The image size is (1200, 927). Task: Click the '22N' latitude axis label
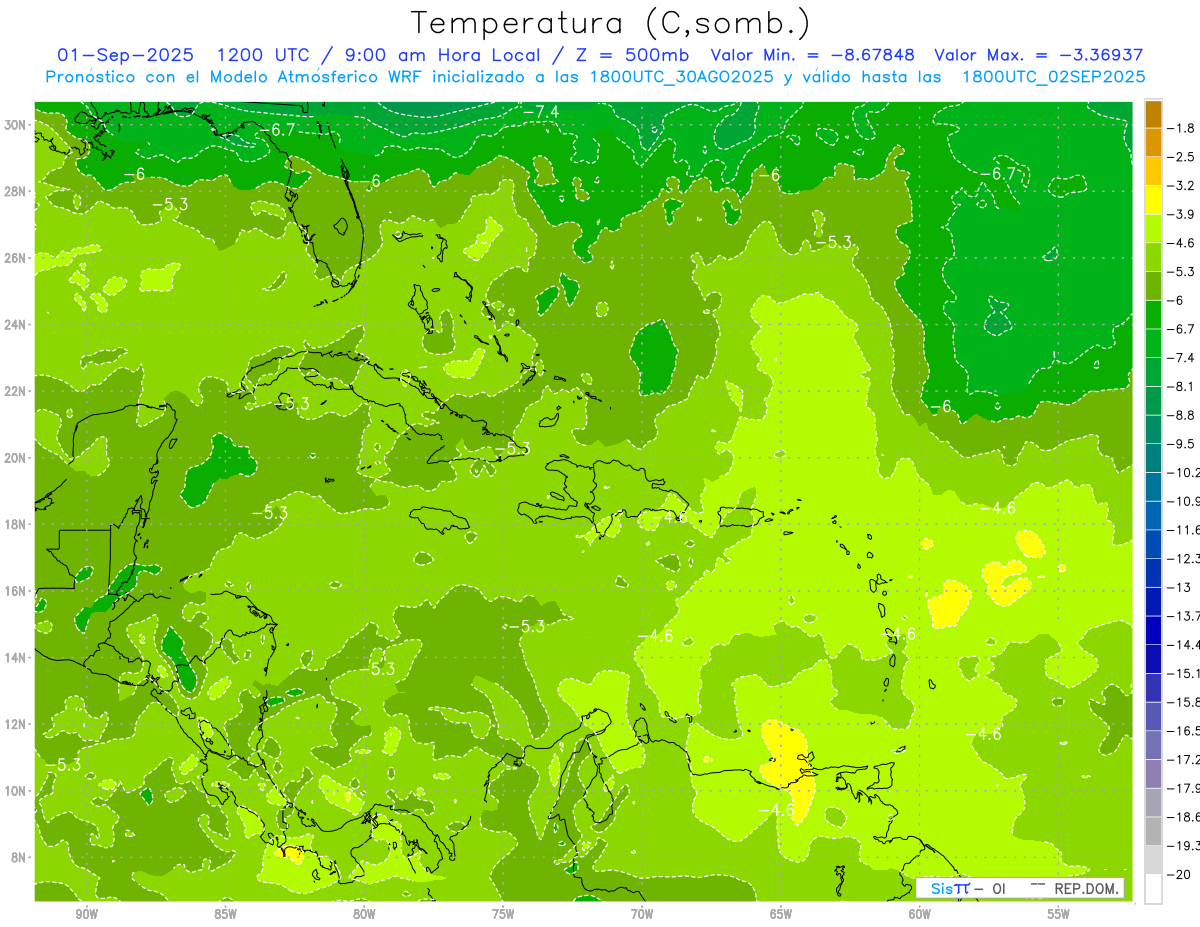(x=17, y=391)
